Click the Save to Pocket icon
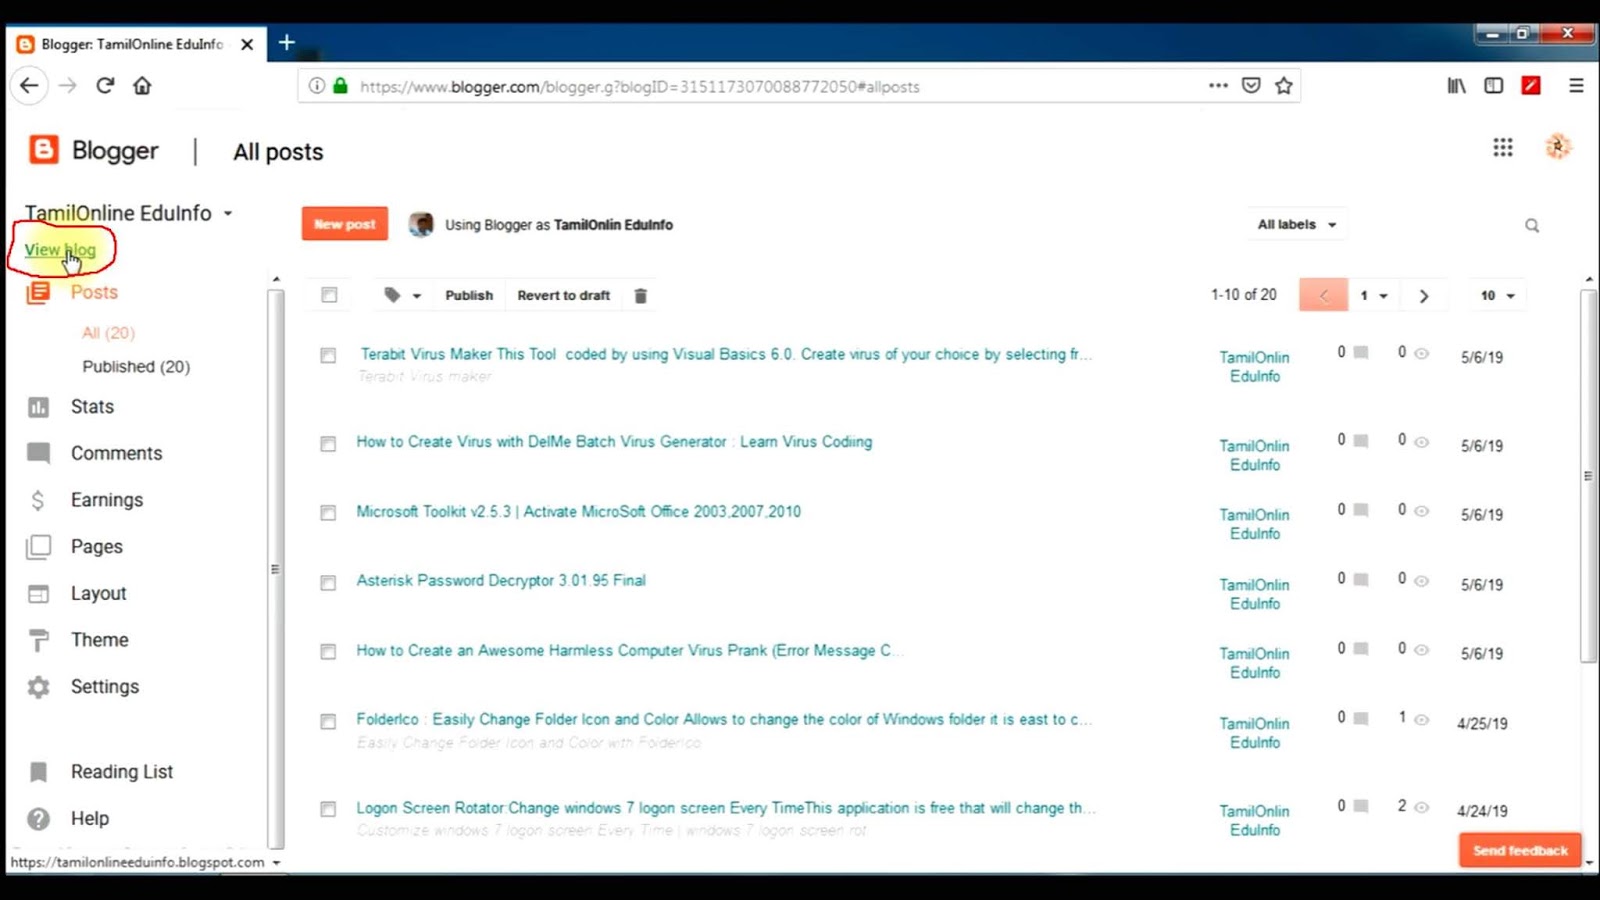1600x900 pixels. click(1251, 86)
